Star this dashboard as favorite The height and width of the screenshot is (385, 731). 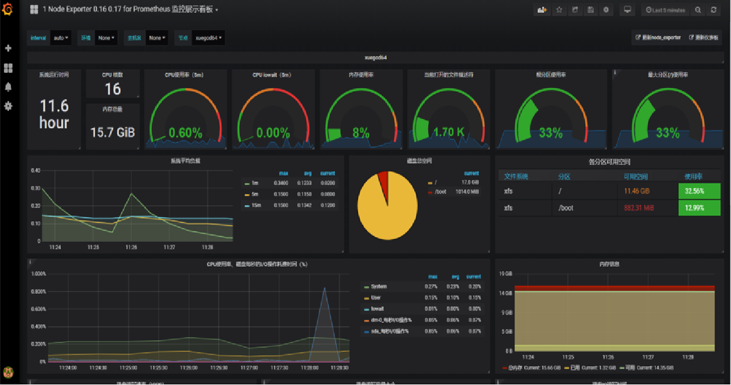pyautogui.click(x=559, y=10)
